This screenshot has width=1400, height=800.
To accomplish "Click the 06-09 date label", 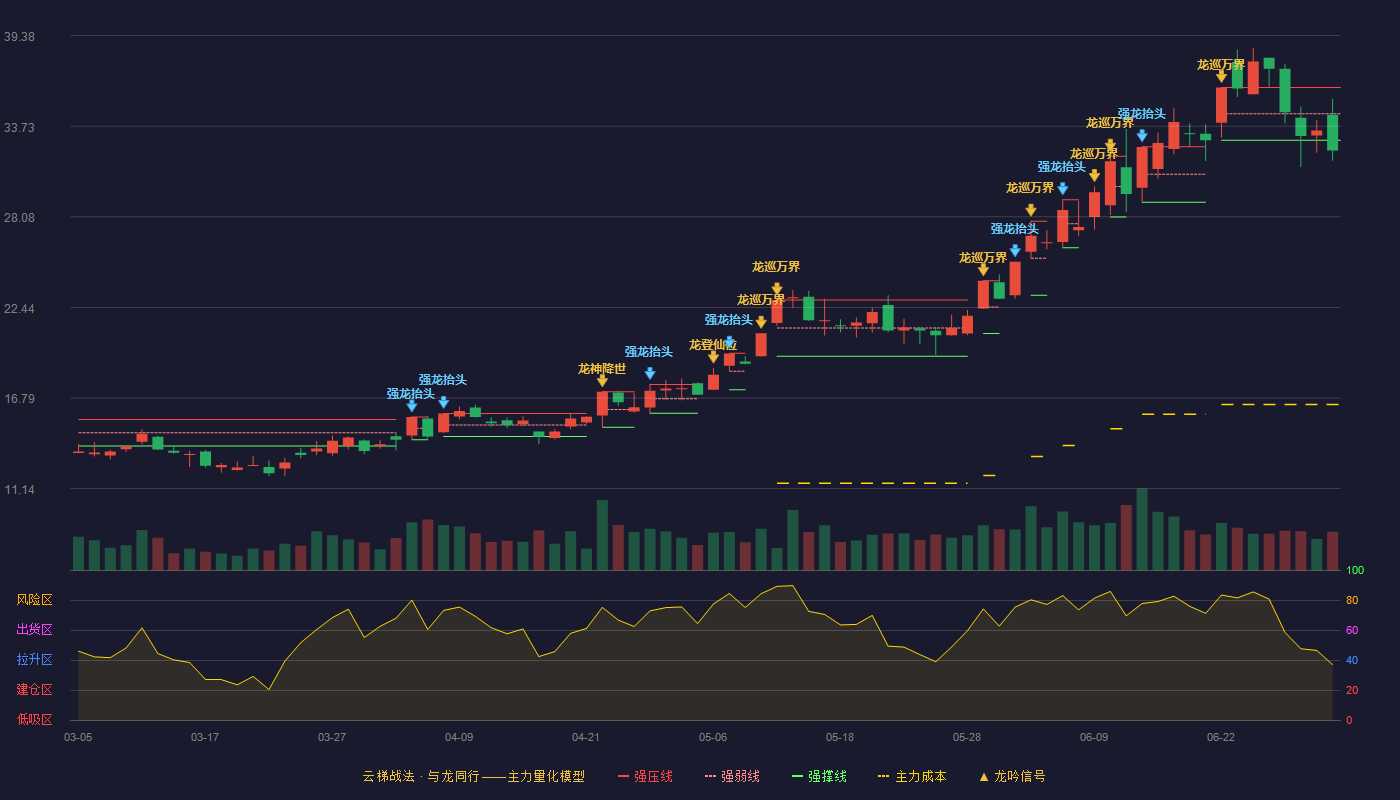I will pos(1094,737).
